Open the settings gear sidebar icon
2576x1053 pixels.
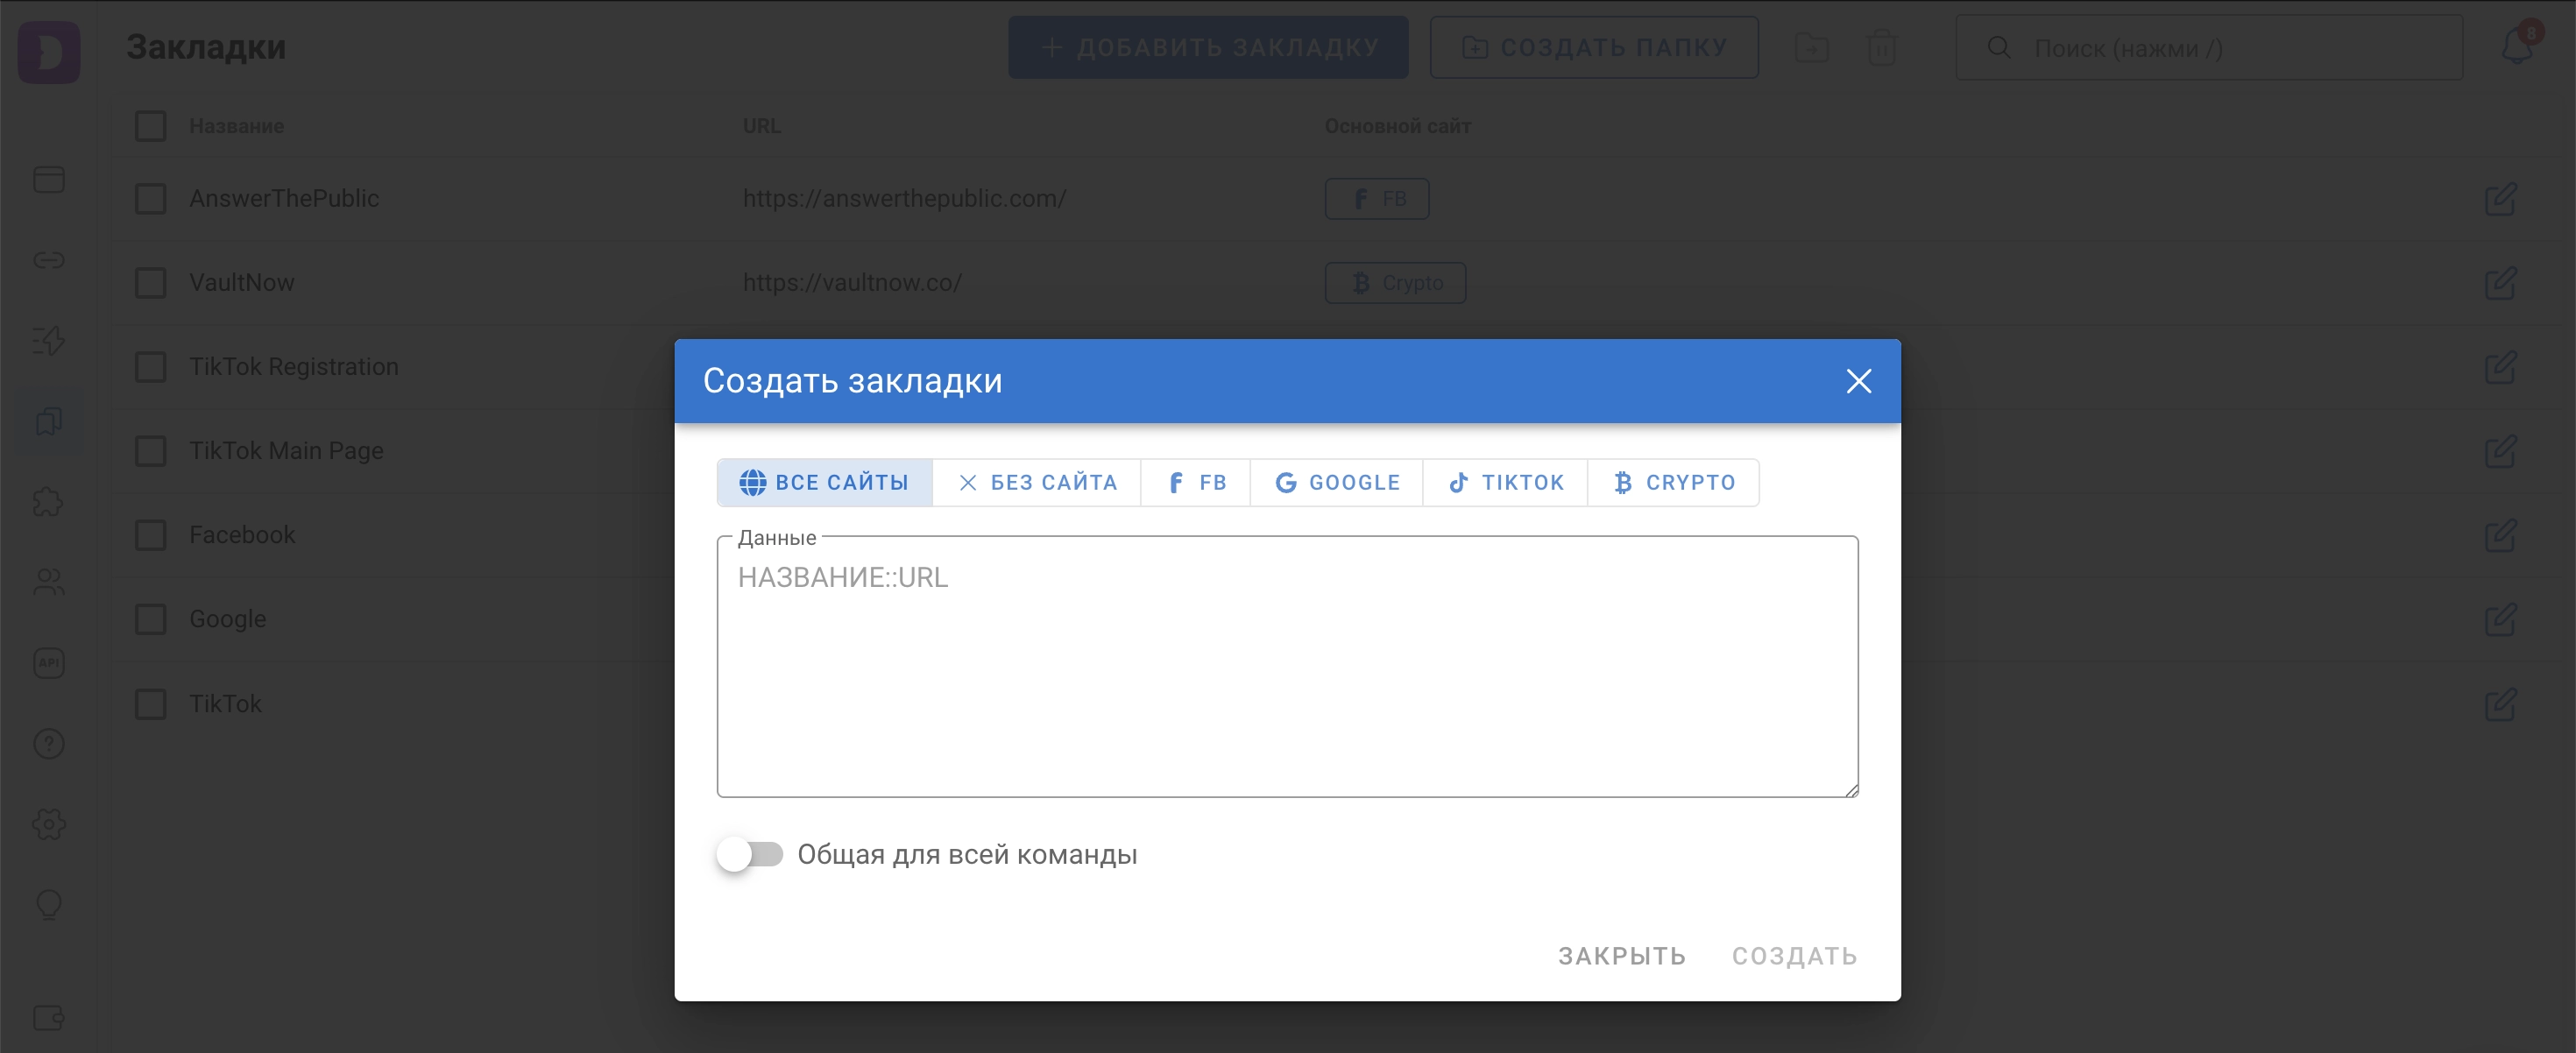(x=49, y=824)
